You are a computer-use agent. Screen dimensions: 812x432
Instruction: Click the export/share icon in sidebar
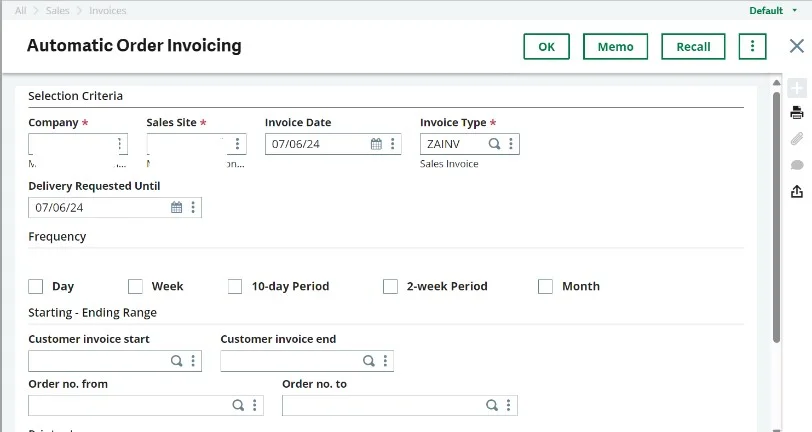[797, 192]
